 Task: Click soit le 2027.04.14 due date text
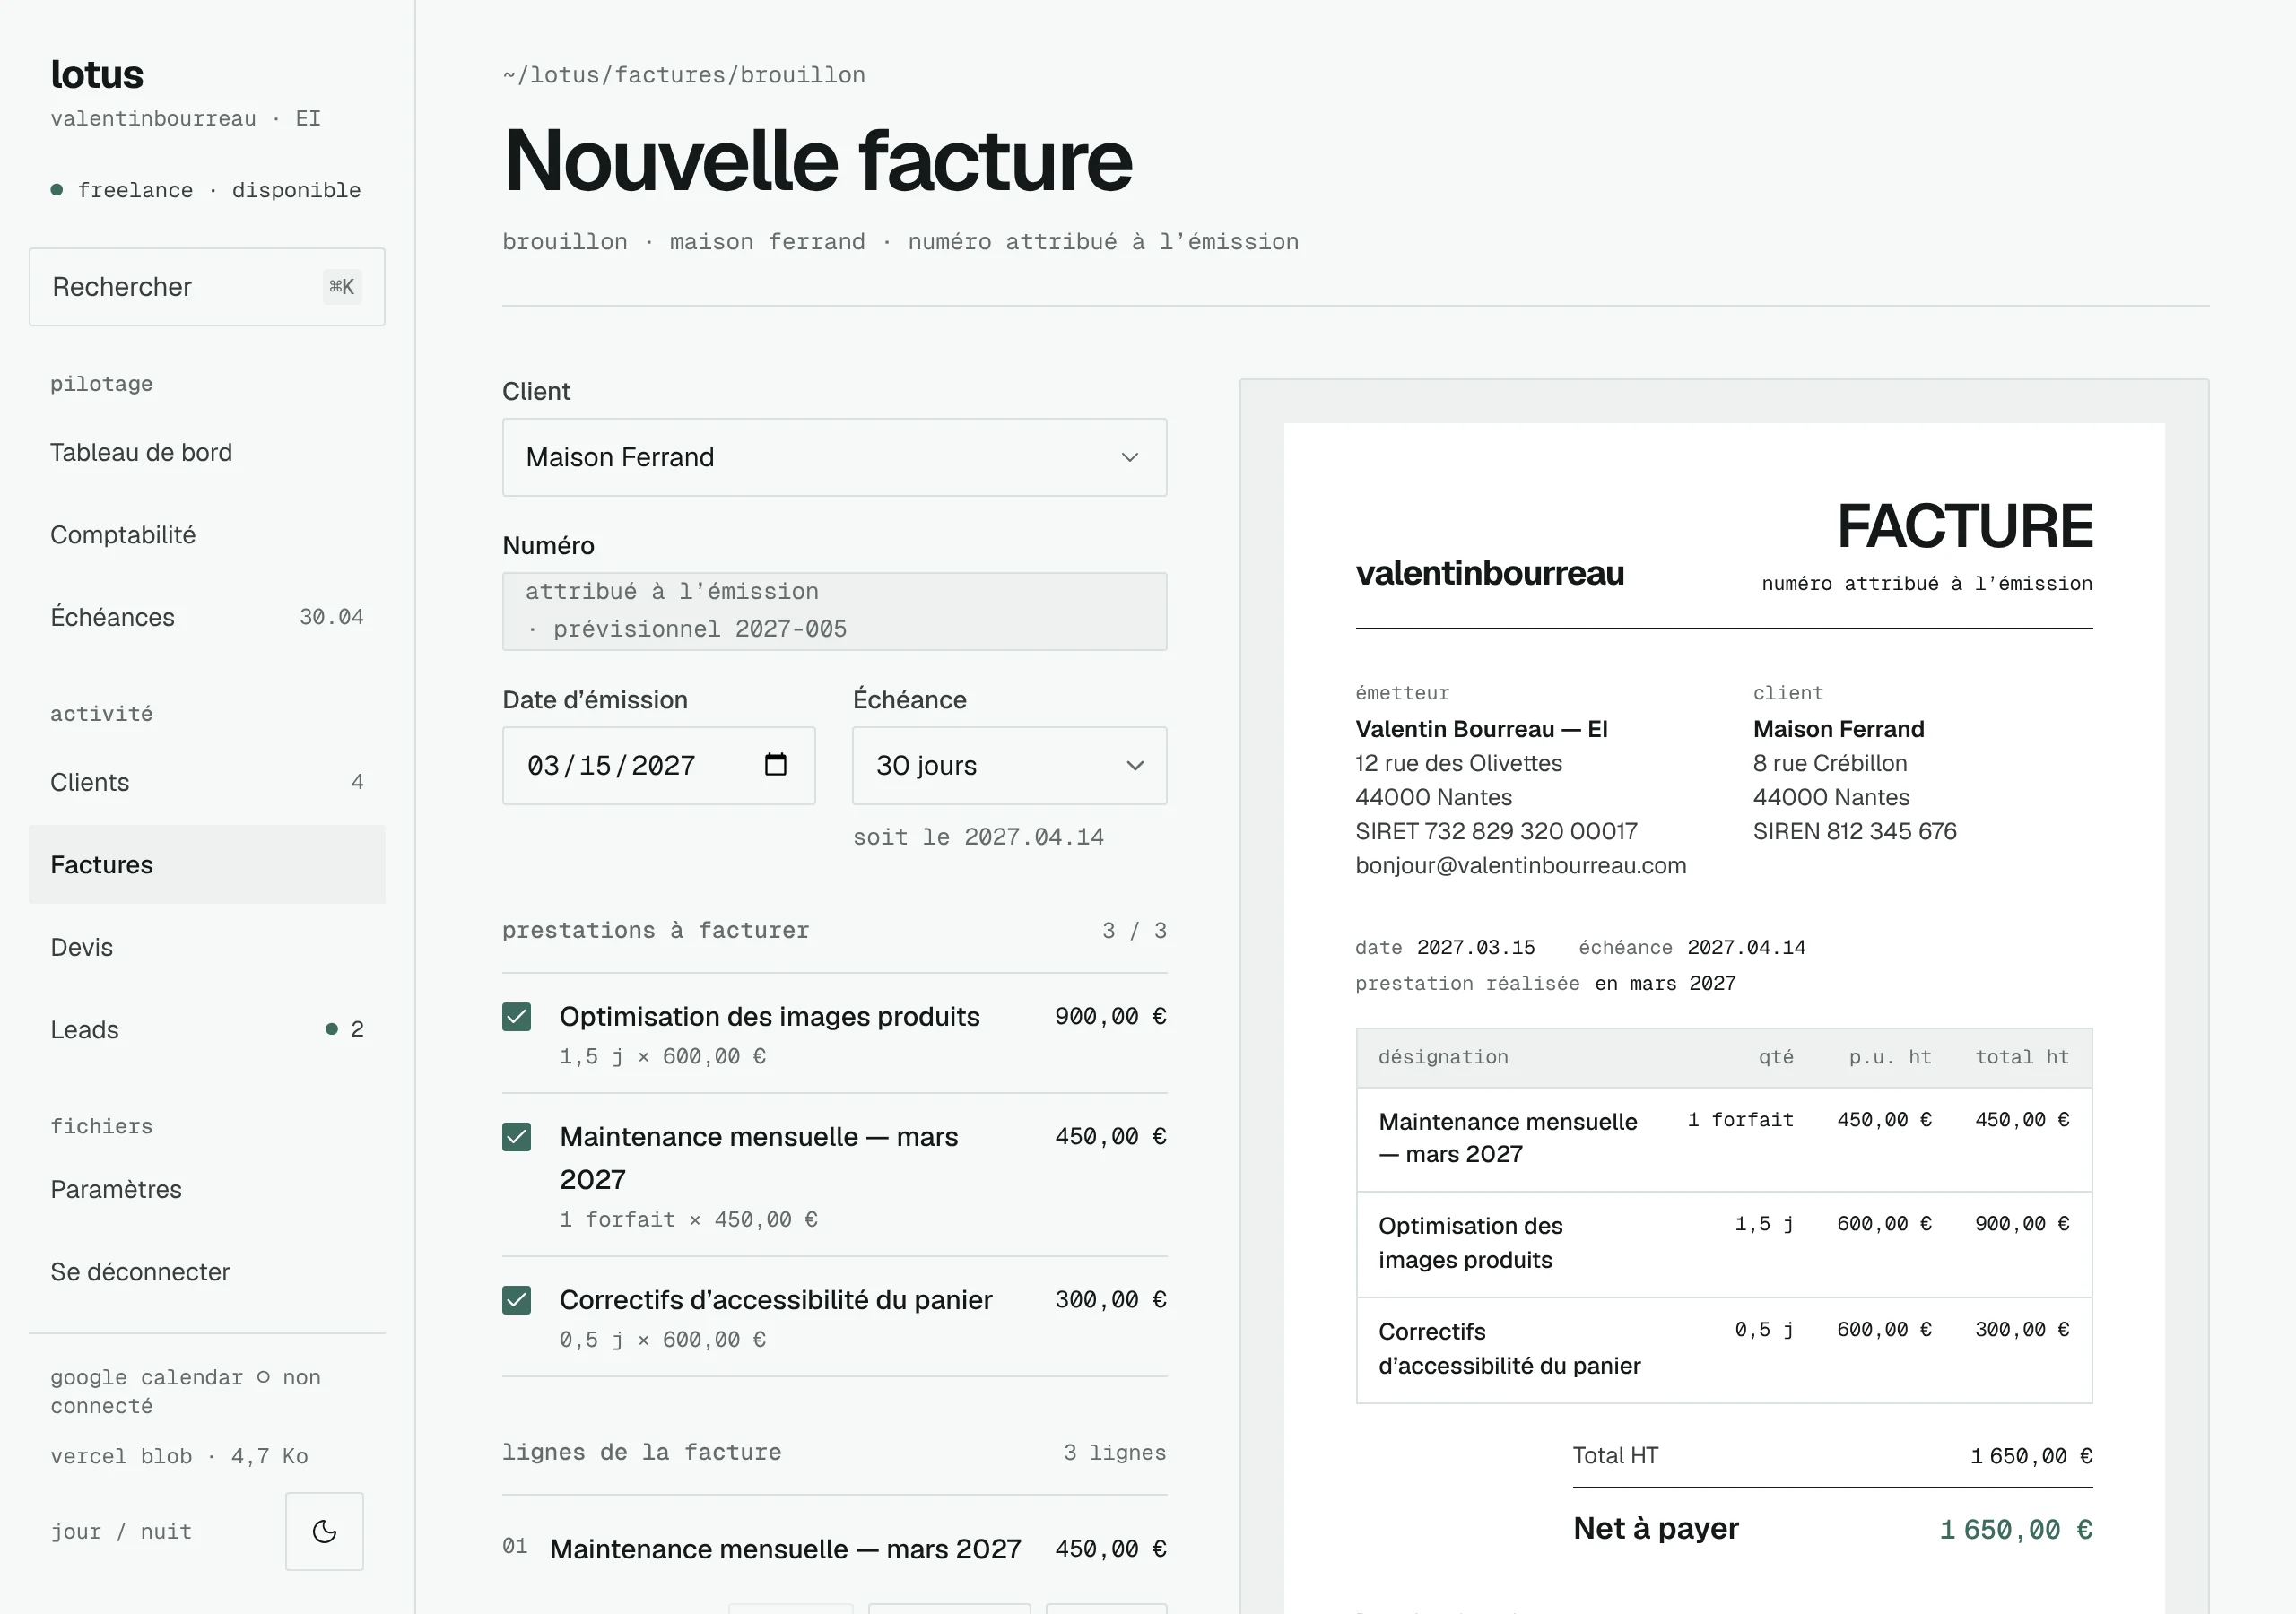tap(978, 837)
